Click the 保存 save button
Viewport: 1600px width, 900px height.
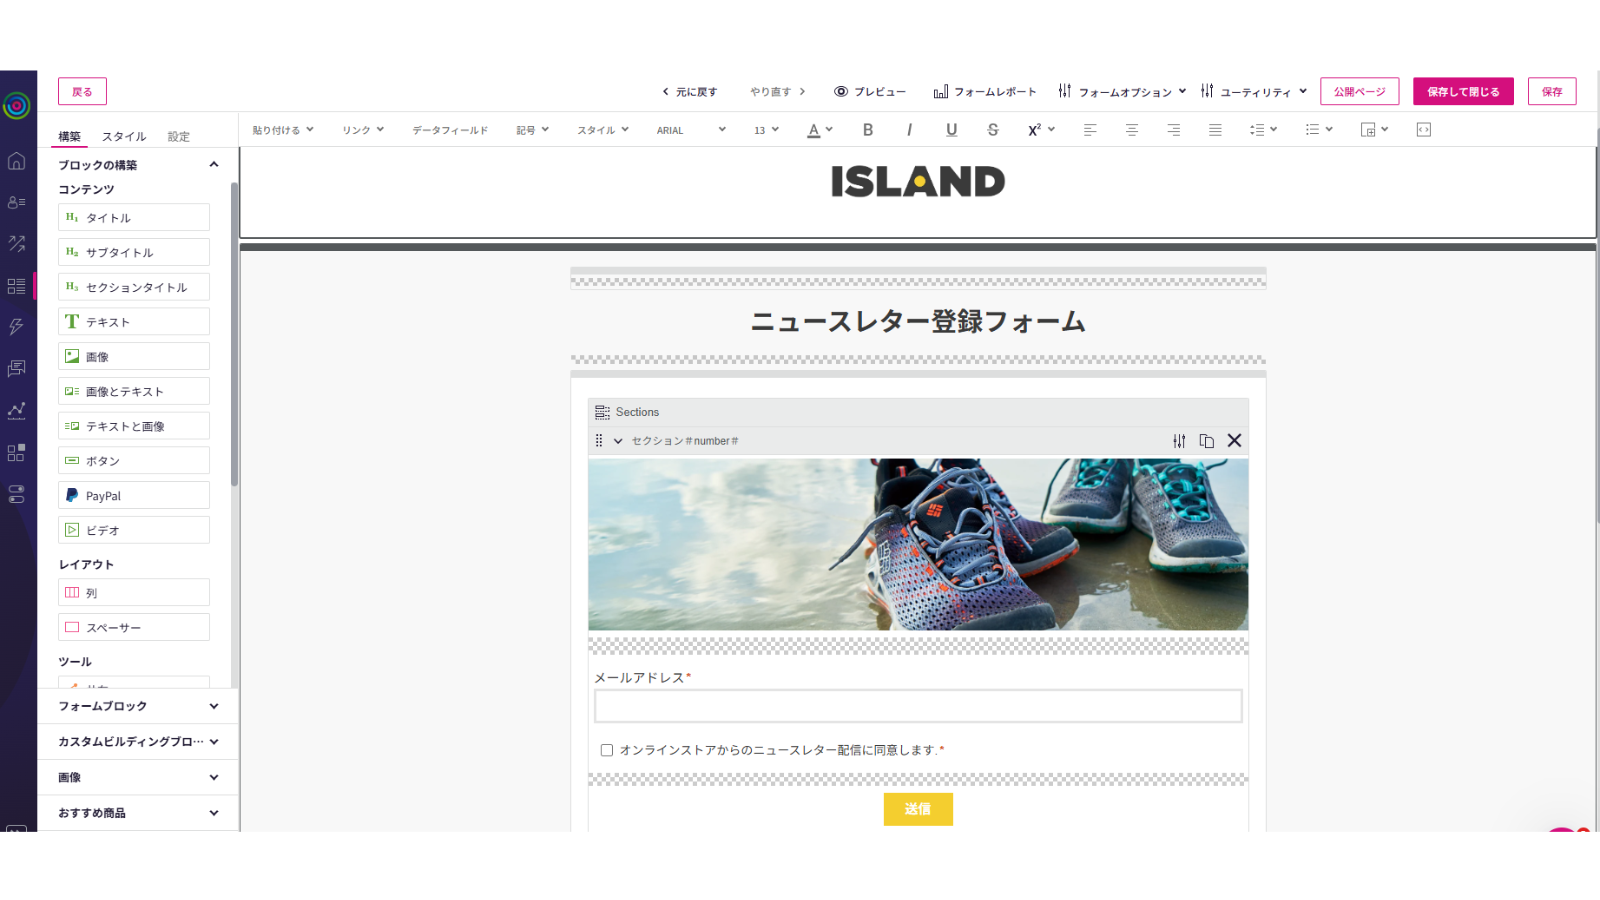[x=1552, y=91]
